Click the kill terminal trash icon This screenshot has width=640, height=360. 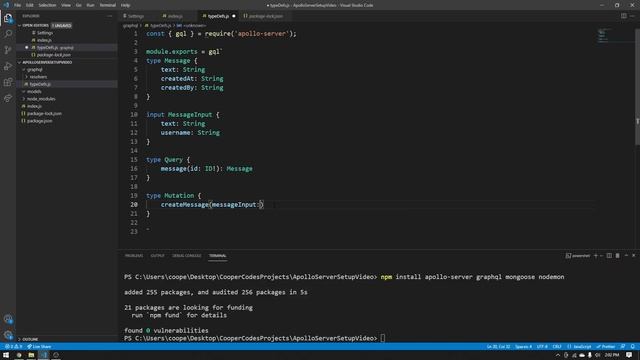tap(618, 256)
